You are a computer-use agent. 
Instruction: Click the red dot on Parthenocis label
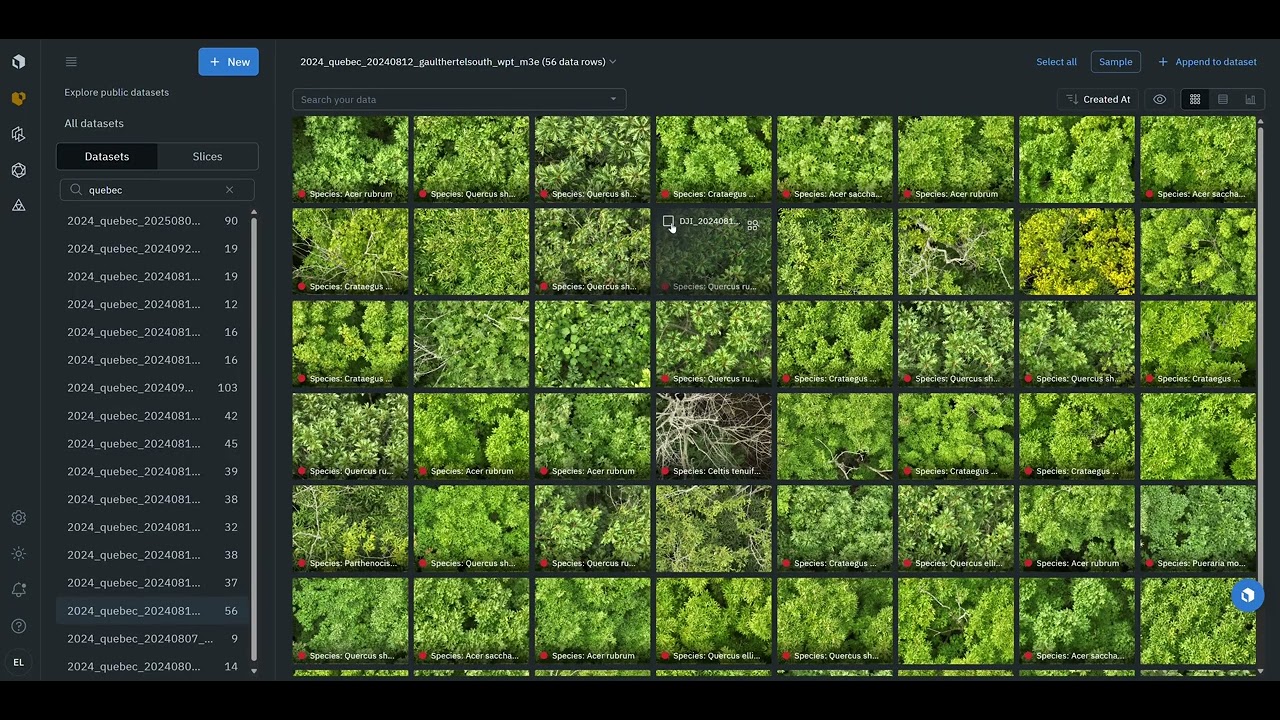(301, 563)
